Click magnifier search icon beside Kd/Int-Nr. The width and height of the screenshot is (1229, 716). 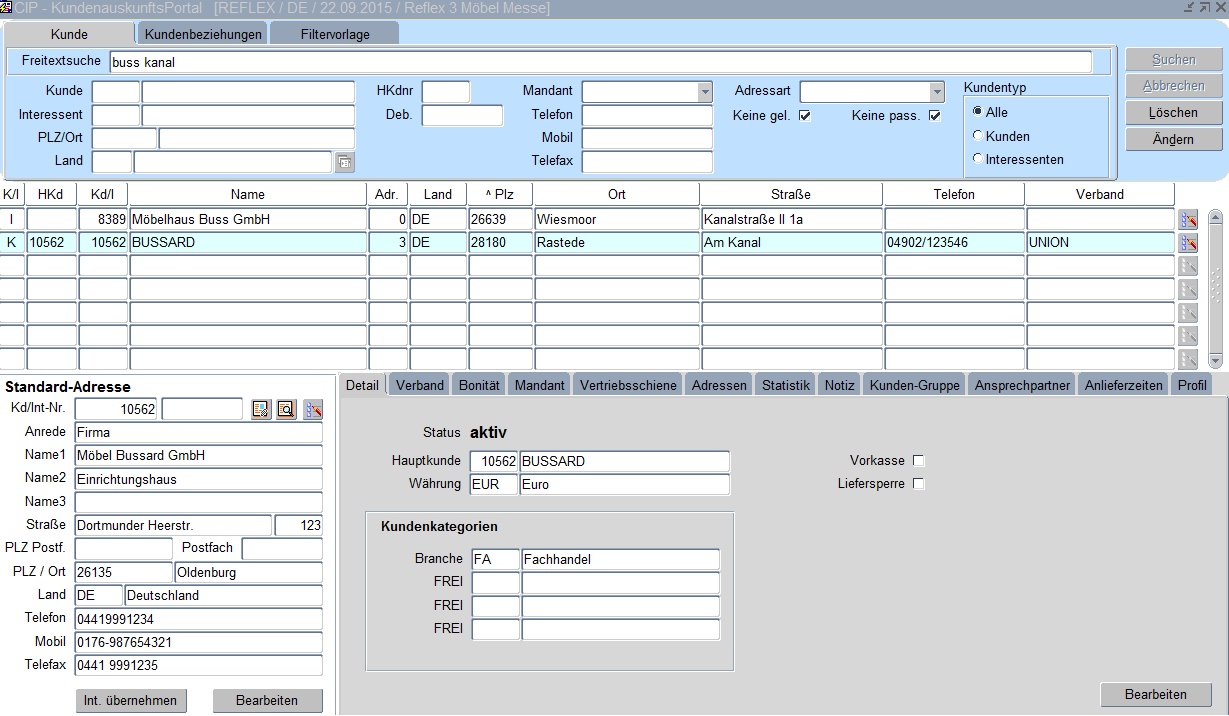click(x=286, y=409)
